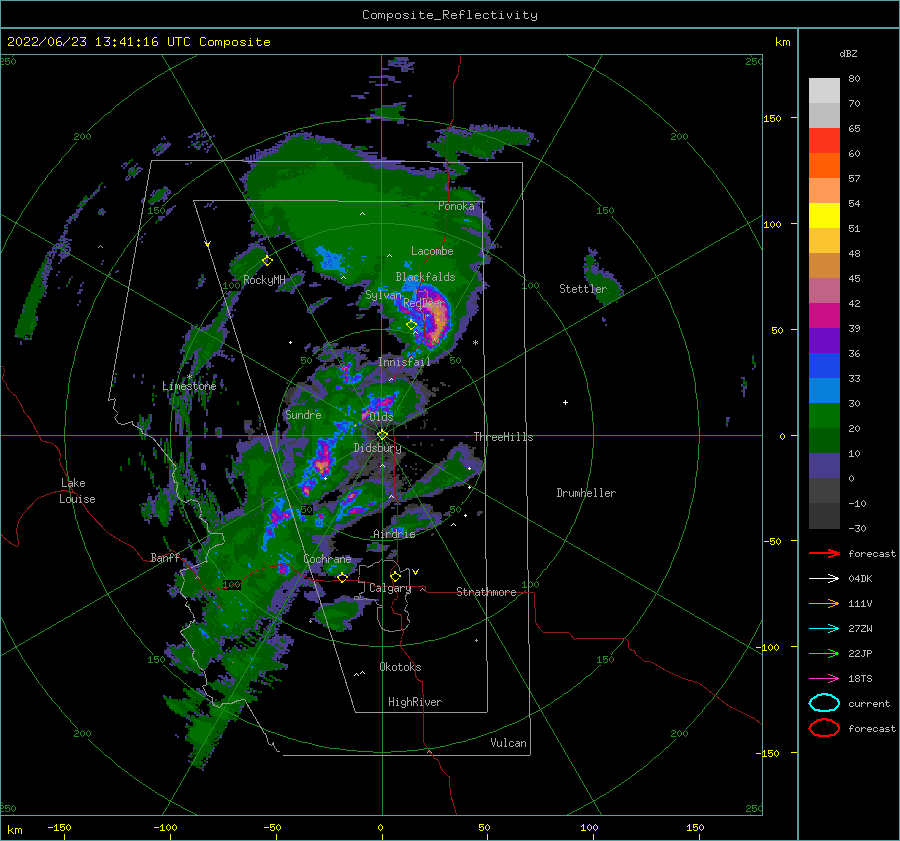This screenshot has height=841, width=900.
Task: Click the dBZ legend heading
Action: click(848, 53)
